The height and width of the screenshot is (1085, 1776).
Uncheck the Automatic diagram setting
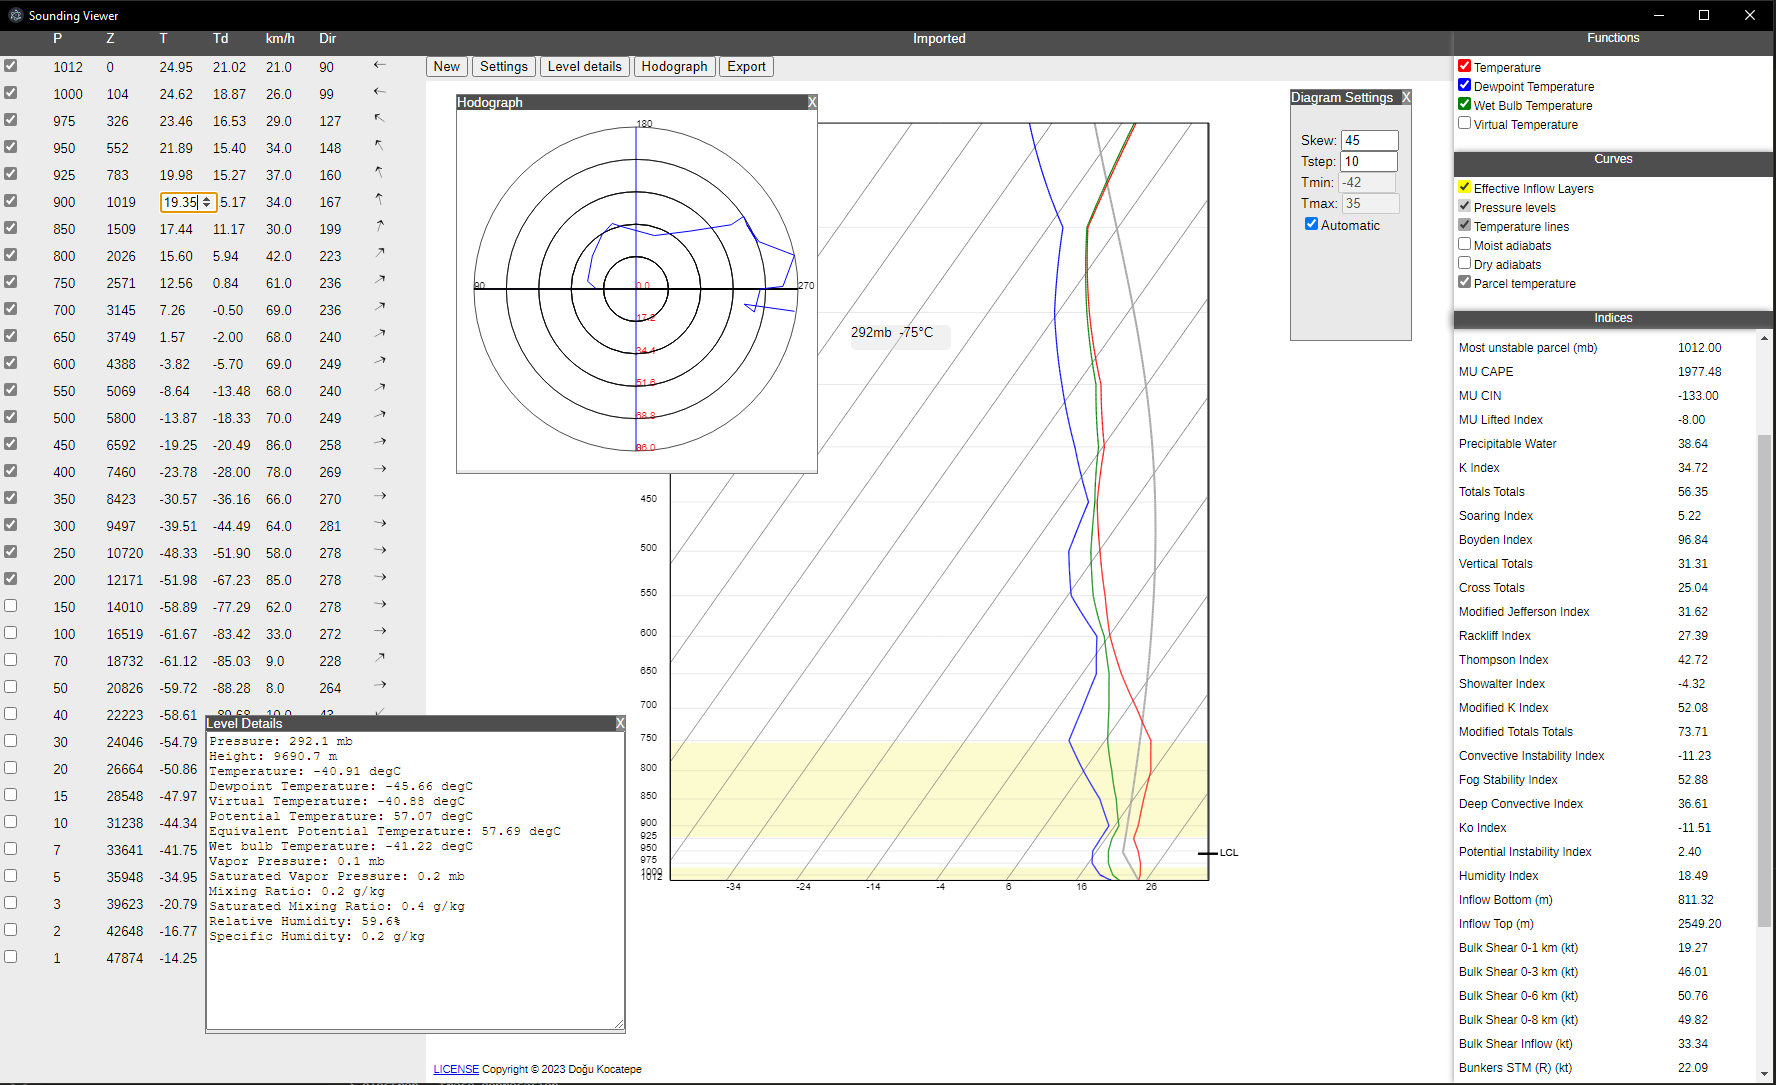tap(1311, 224)
